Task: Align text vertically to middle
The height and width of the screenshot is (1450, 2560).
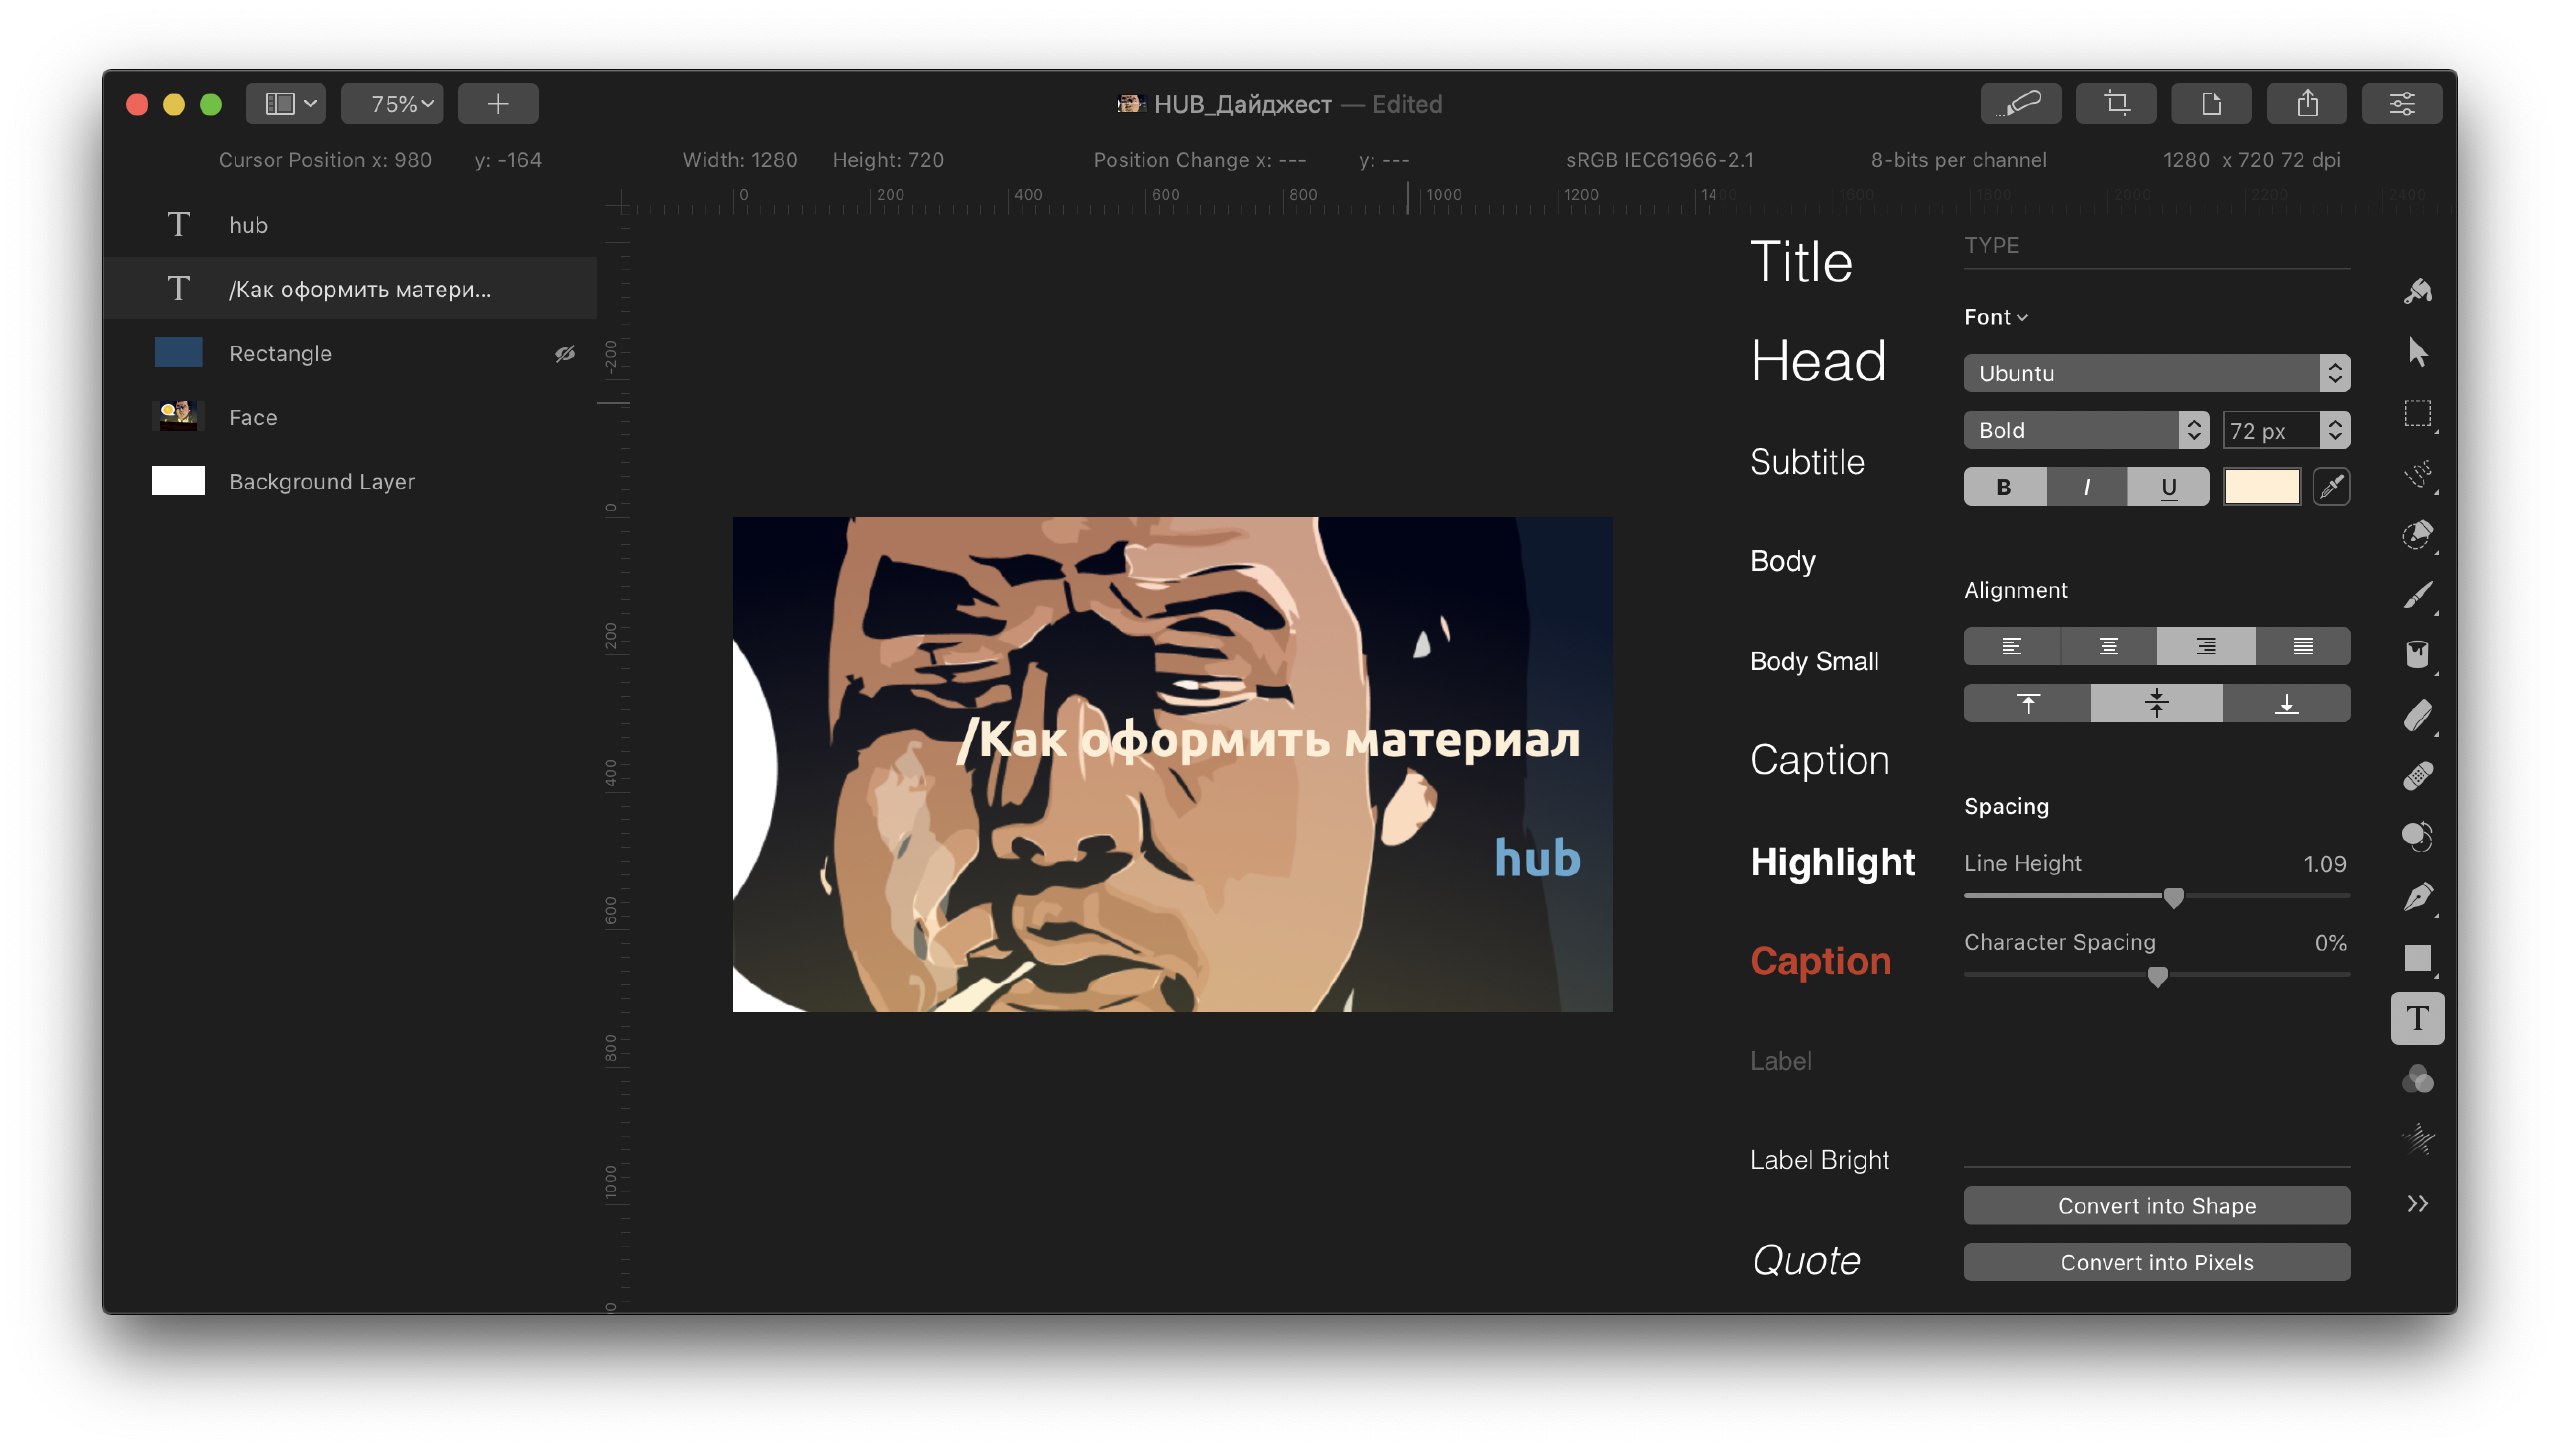Action: [2156, 703]
